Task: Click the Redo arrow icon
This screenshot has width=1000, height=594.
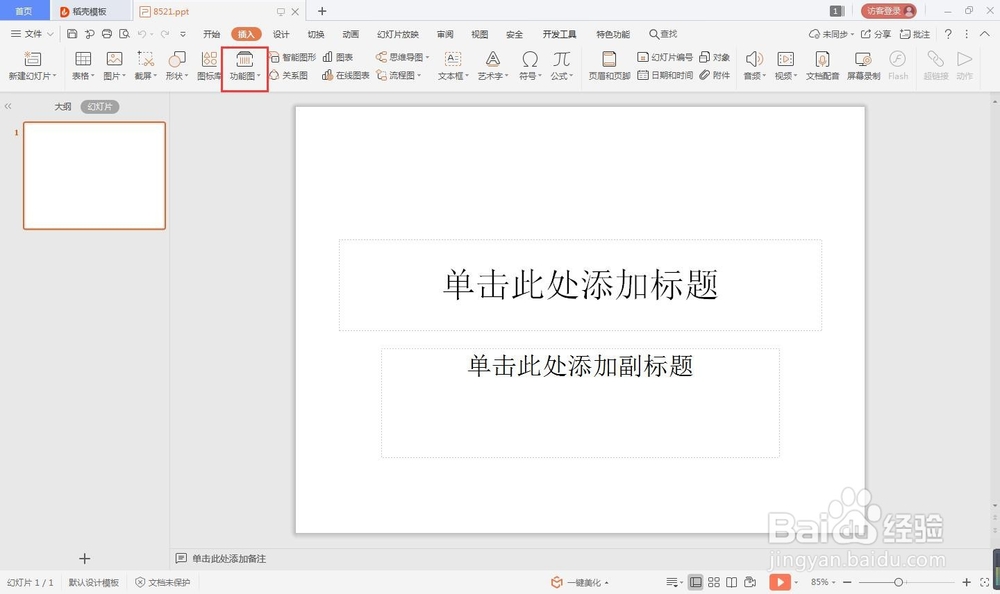Action: 165,34
